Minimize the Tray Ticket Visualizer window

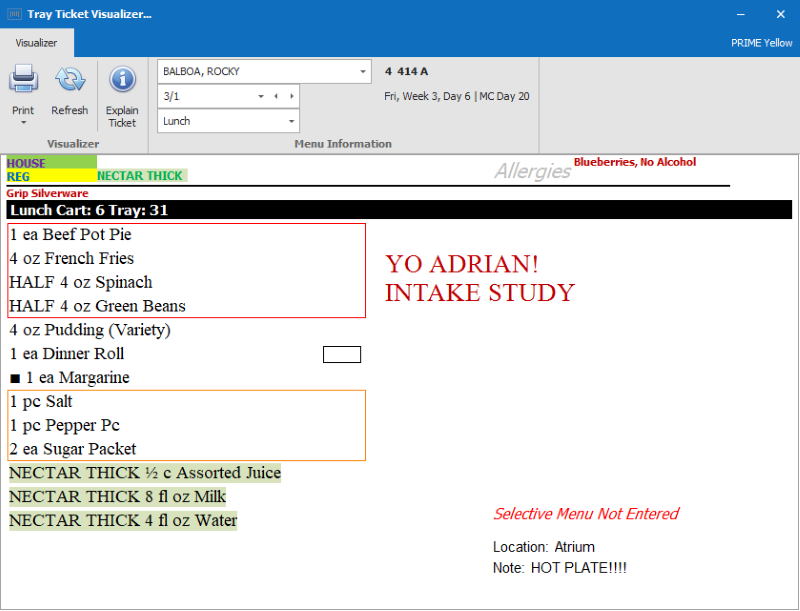pos(741,15)
